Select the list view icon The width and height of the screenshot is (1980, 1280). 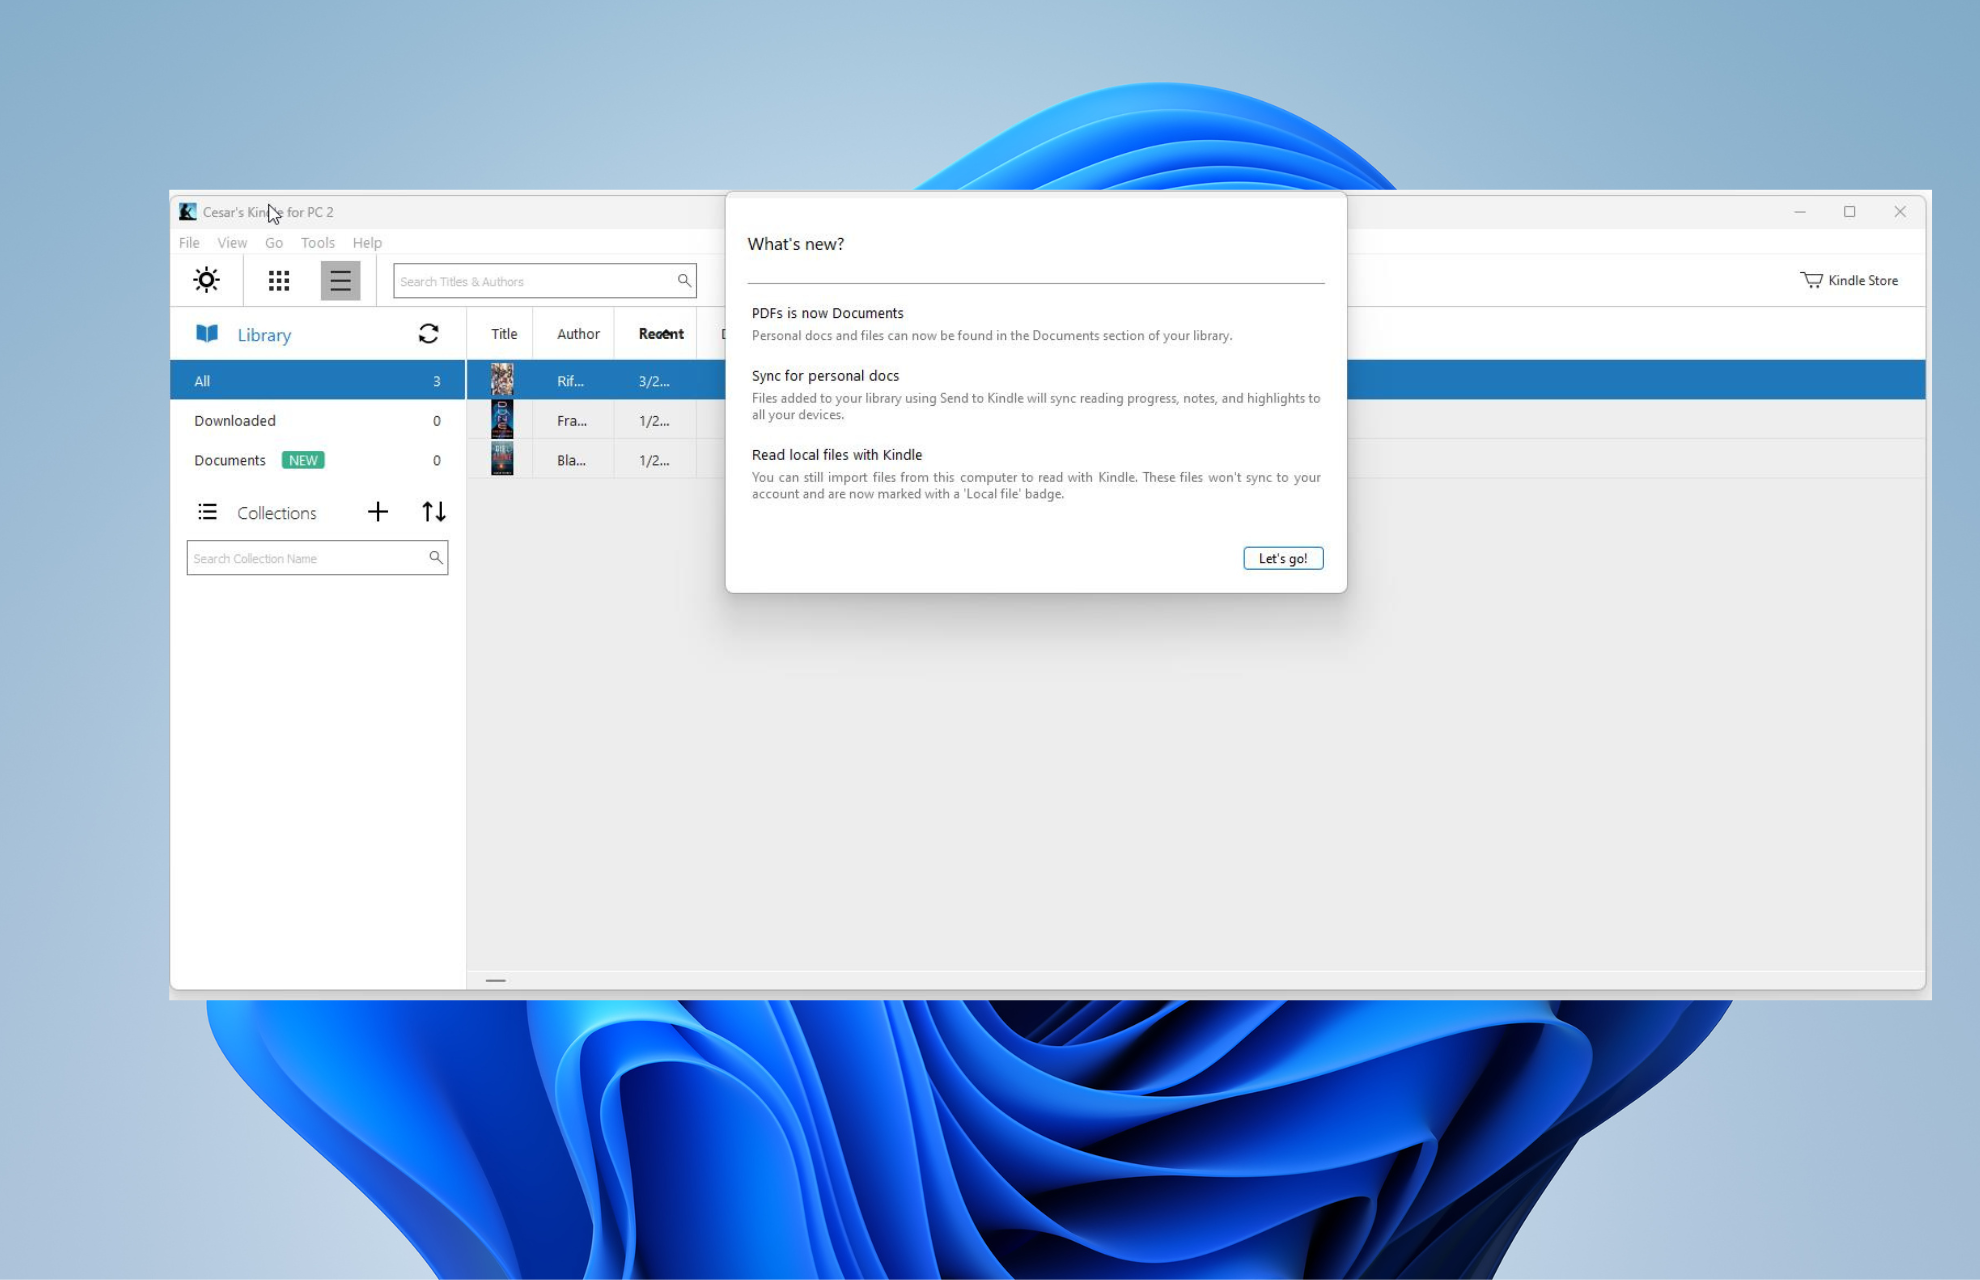tap(336, 280)
